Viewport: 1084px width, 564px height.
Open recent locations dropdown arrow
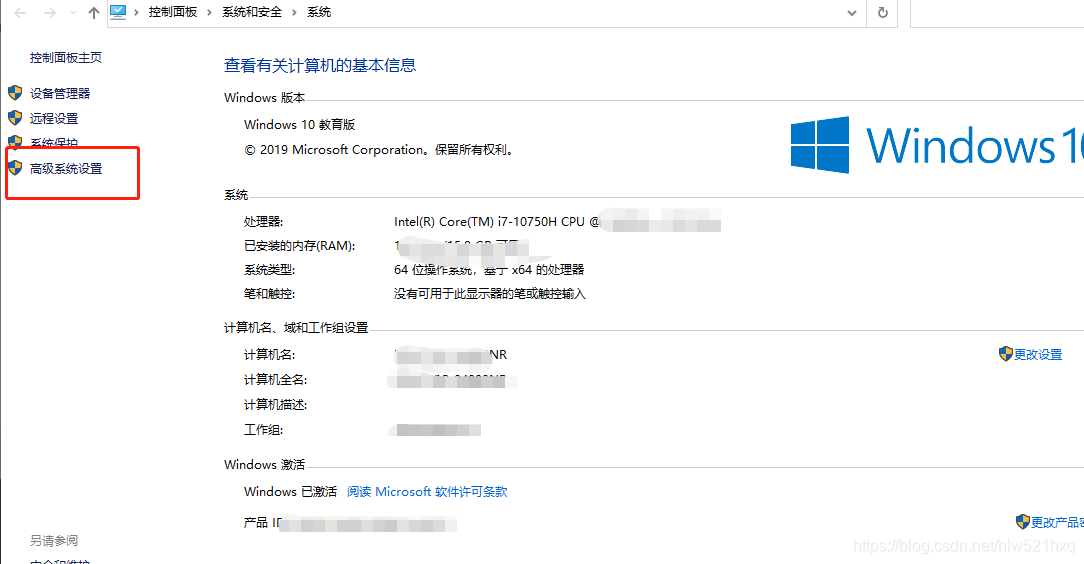pos(73,12)
